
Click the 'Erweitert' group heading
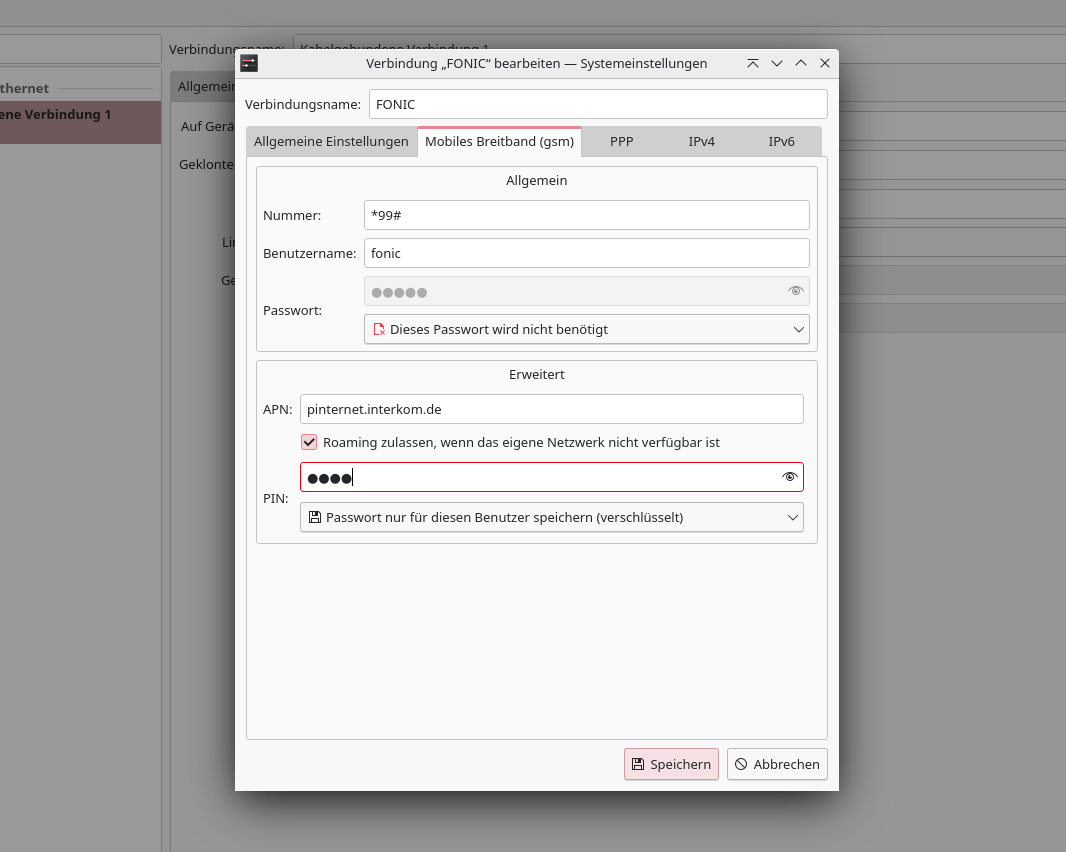click(536, 375)
